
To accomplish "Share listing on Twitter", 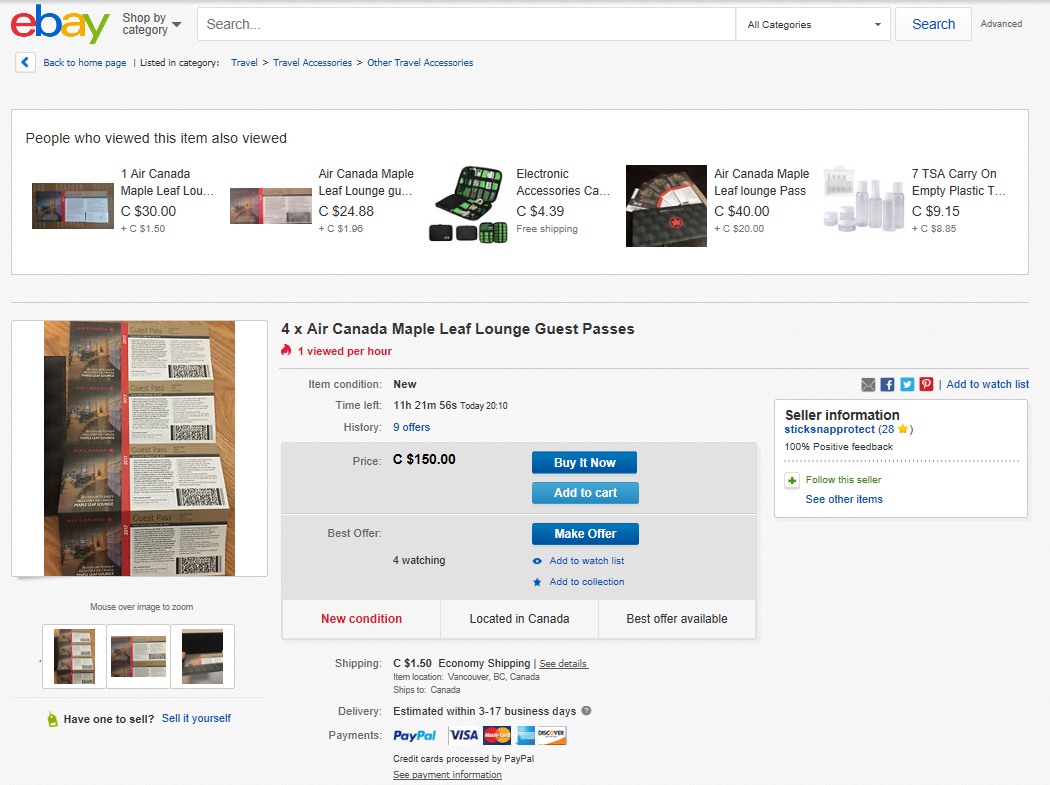I will point(907,384).
